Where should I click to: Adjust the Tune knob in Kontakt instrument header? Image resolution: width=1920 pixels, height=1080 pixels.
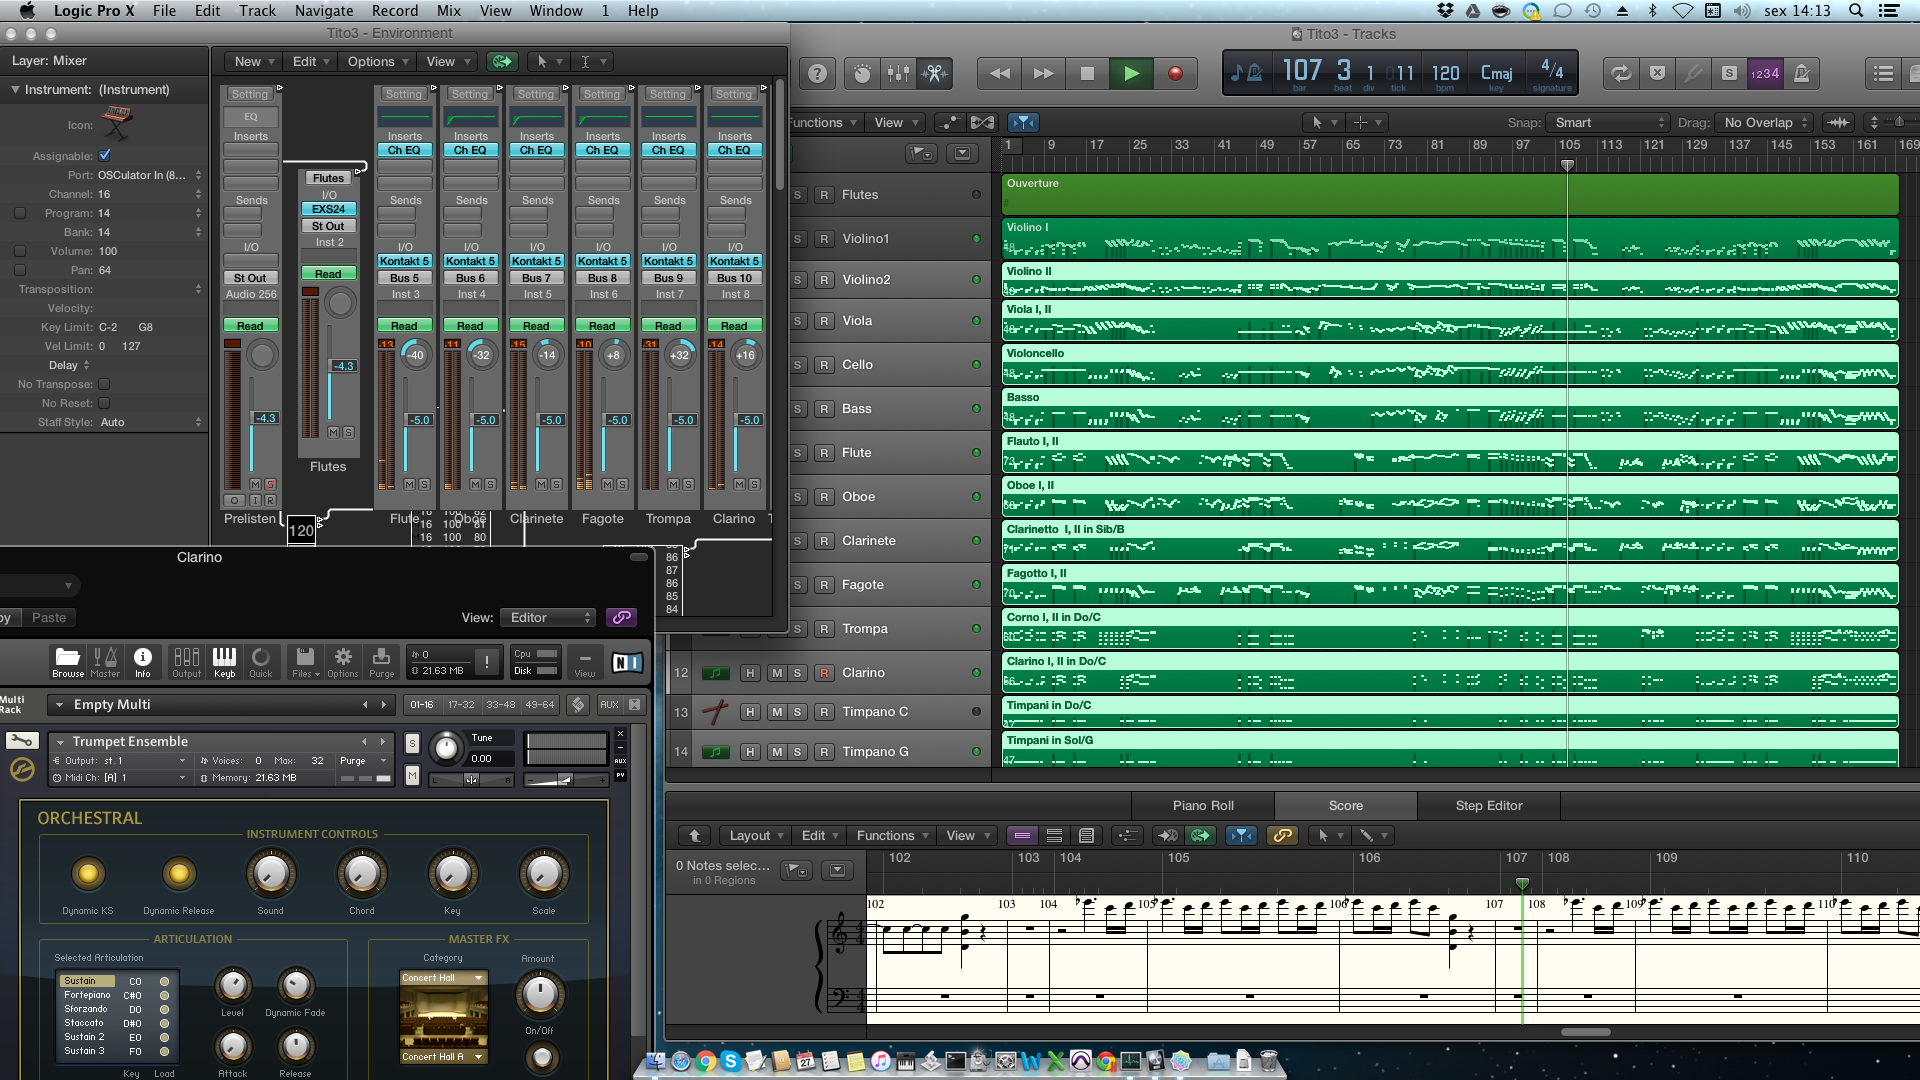click(x=446, y=747)
